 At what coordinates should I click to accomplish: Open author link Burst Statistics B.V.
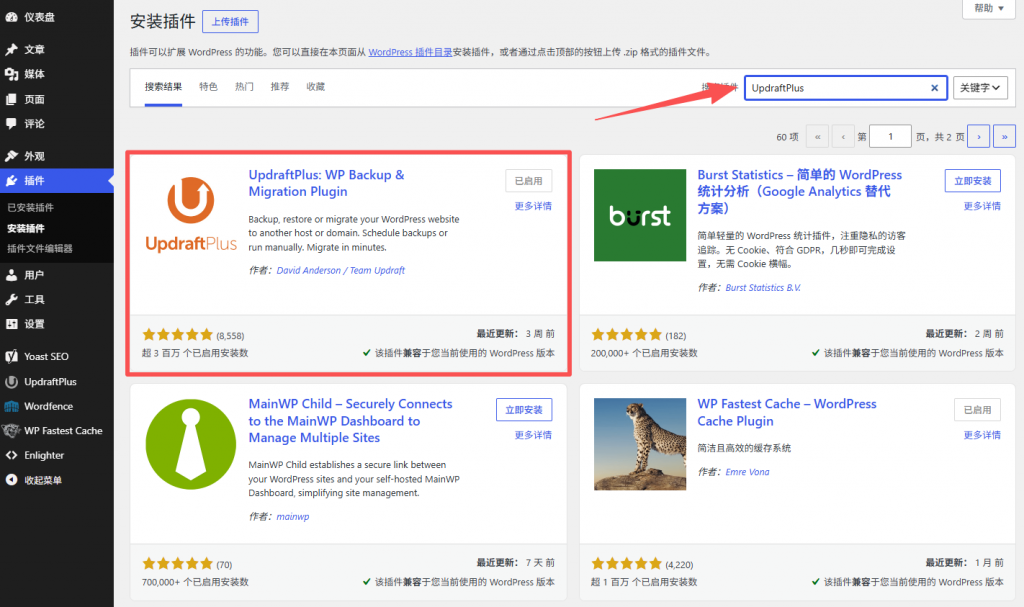763,287
